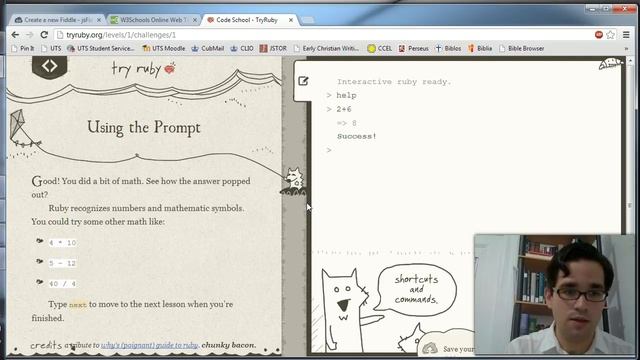This screenshot has width=640, height=360.
Task: Open the UTS bookmark
Action: tap(51, 48)
